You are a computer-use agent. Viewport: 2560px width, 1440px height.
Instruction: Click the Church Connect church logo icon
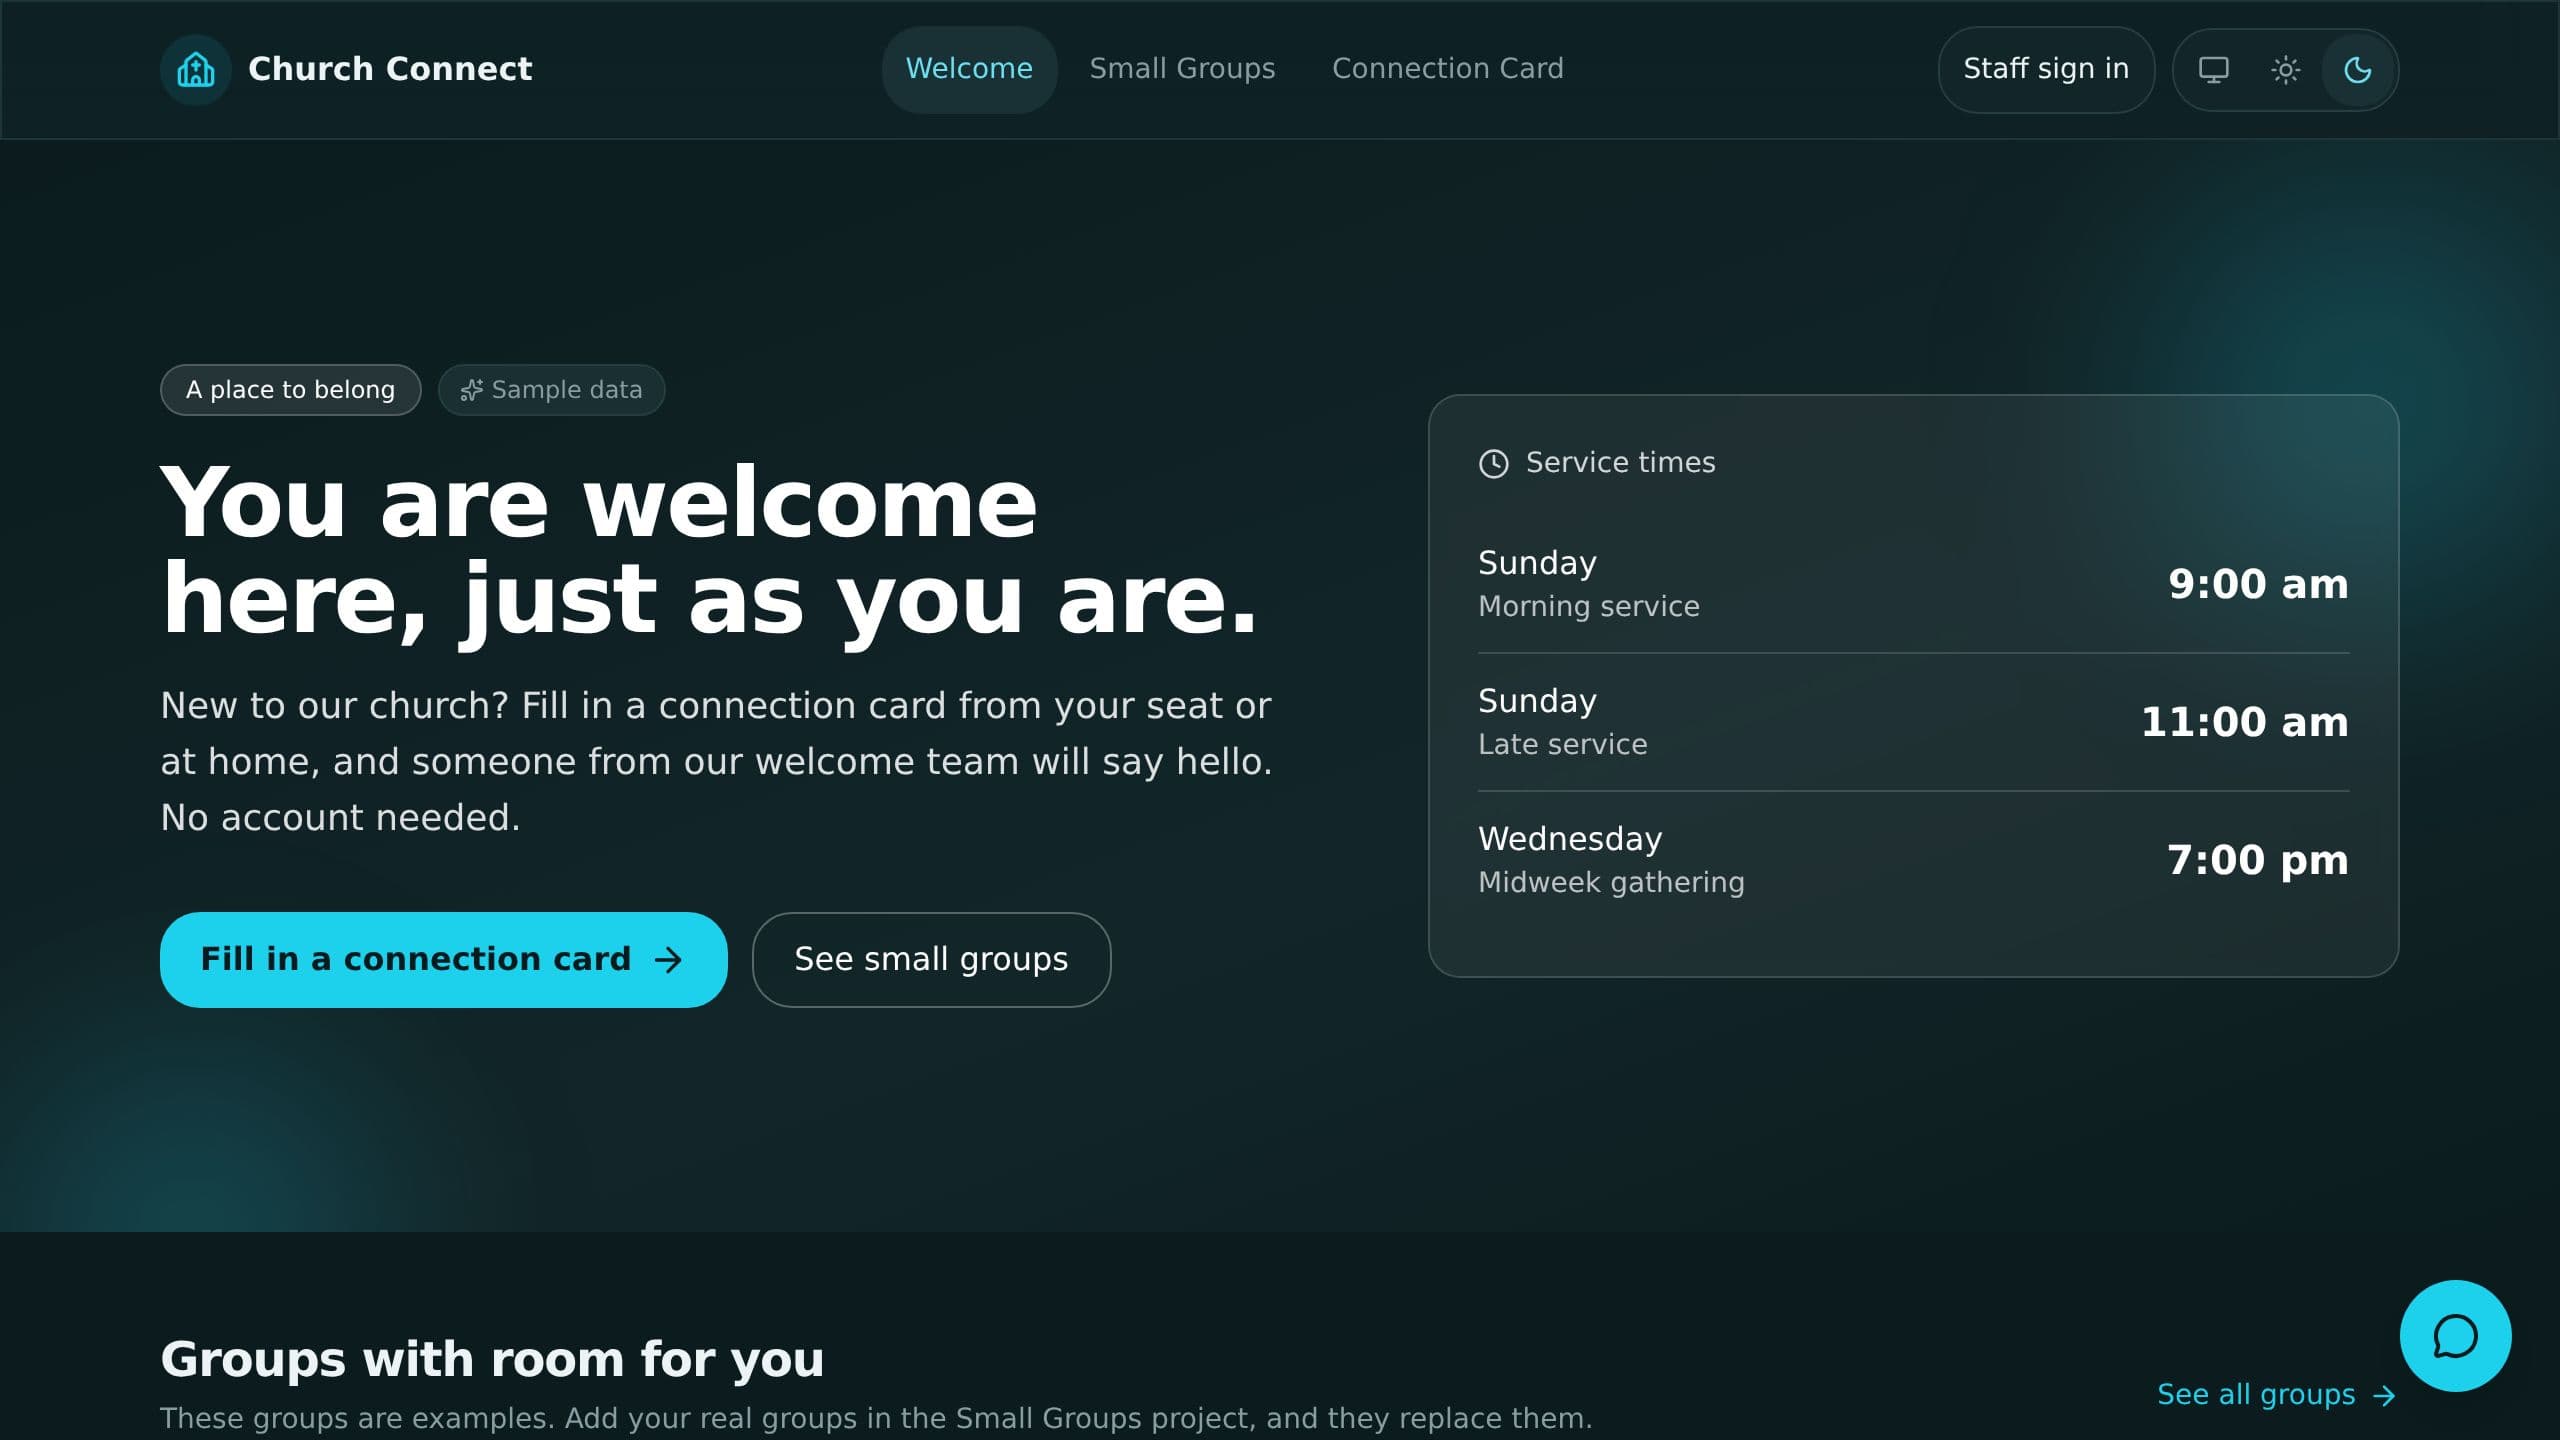(x=196, y=70)
